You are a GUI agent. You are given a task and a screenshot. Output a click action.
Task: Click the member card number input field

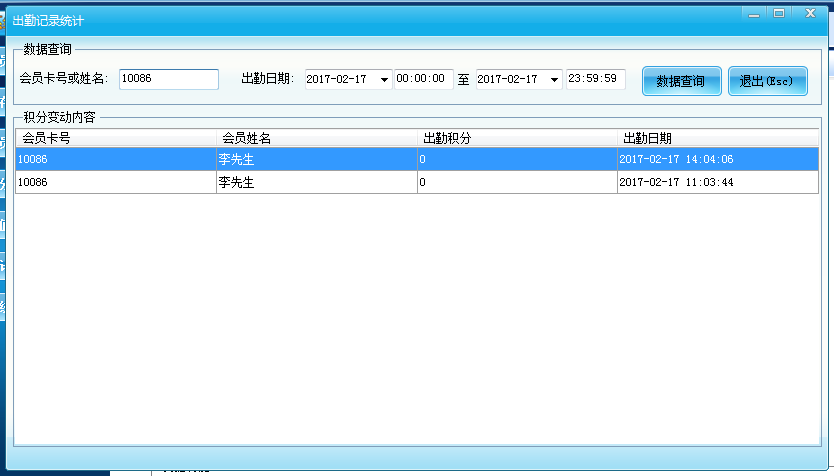pyautogui.click(x=168, y=79)
